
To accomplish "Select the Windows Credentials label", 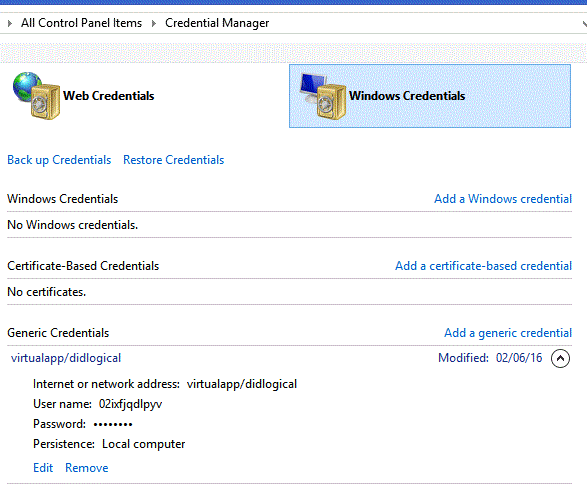I will coord(407,96).
